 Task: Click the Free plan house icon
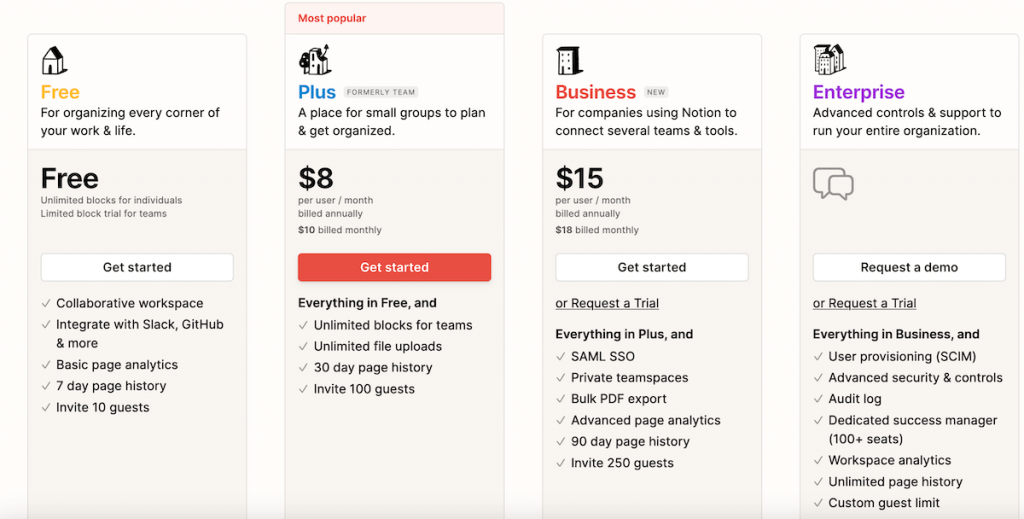pyautogui.click(x=54, y=60)
